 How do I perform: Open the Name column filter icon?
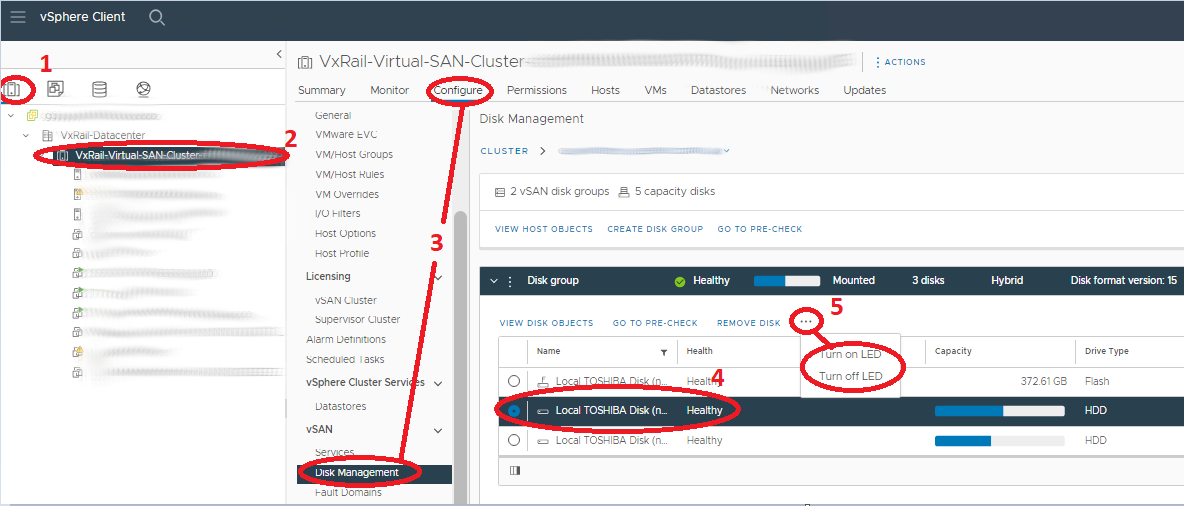pyautogui.click(x=664, y=352)
